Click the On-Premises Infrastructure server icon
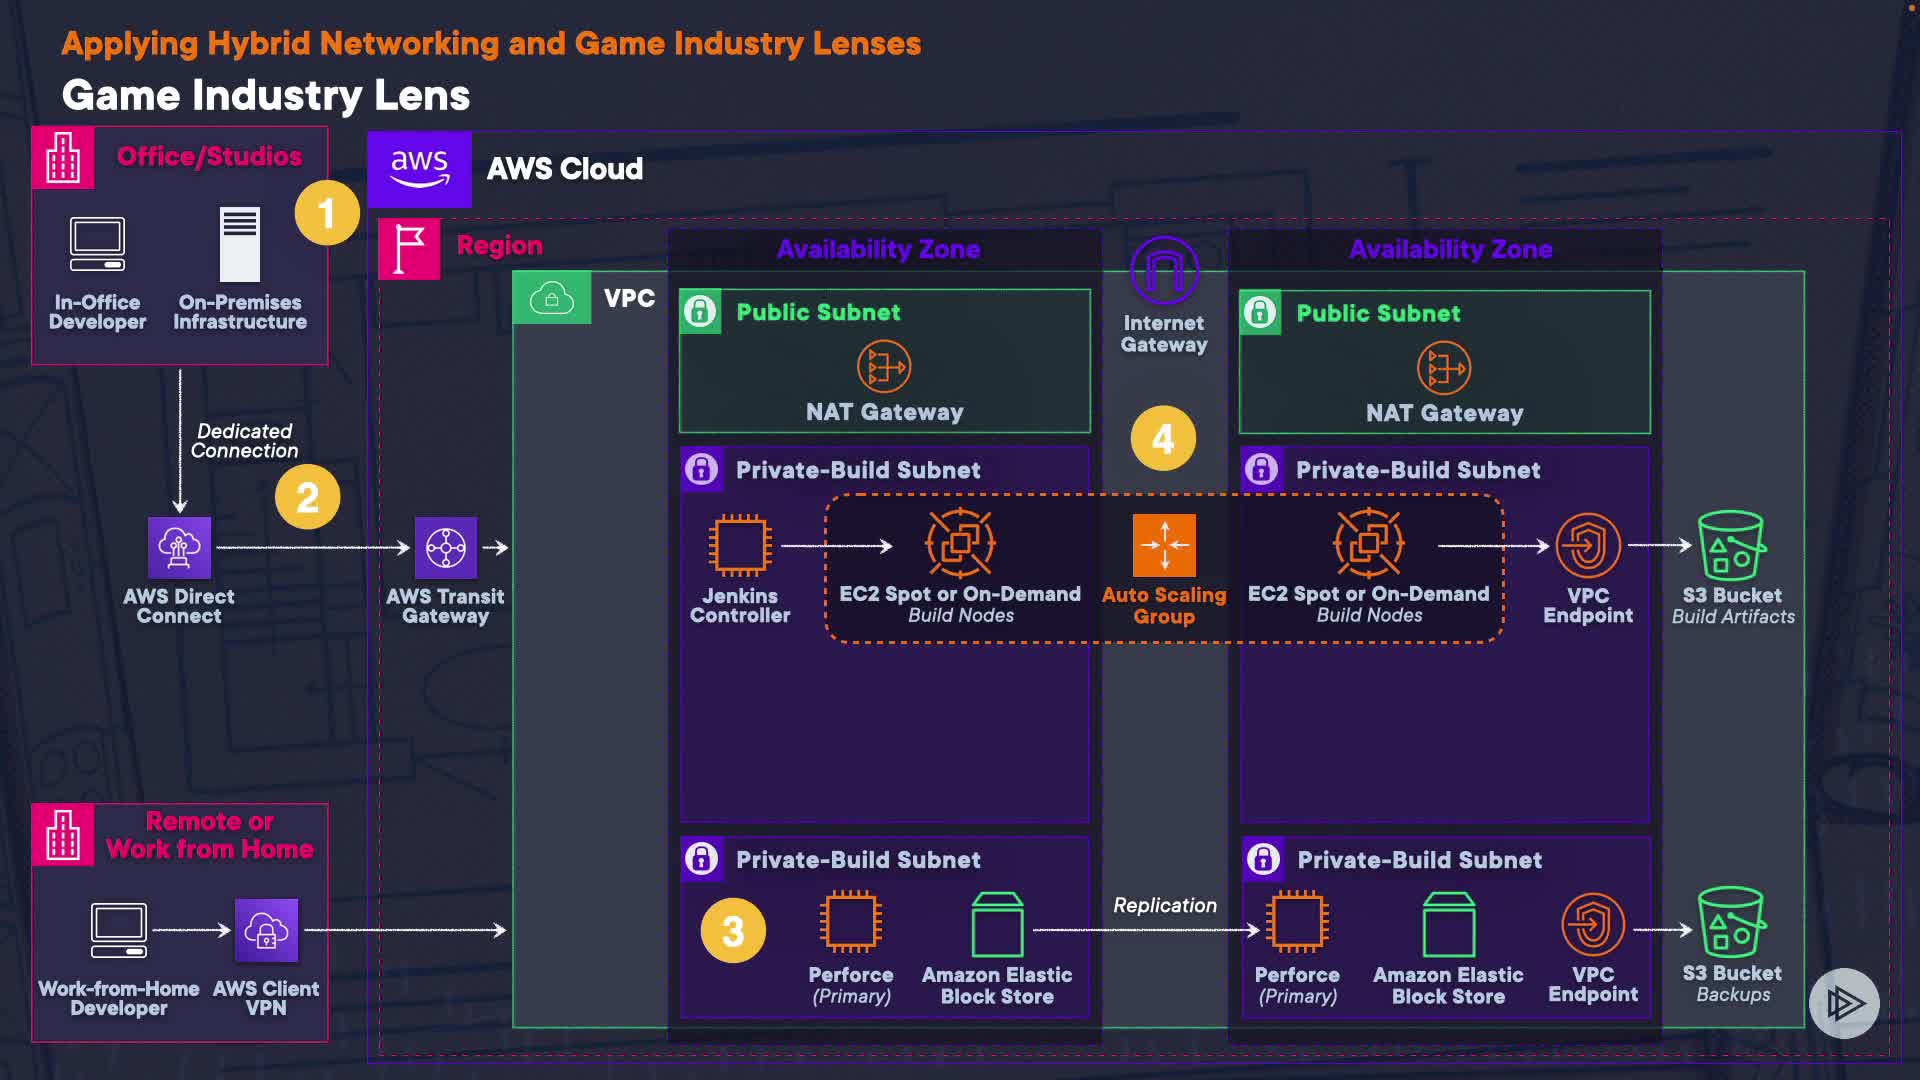 [x=240, y=244]
